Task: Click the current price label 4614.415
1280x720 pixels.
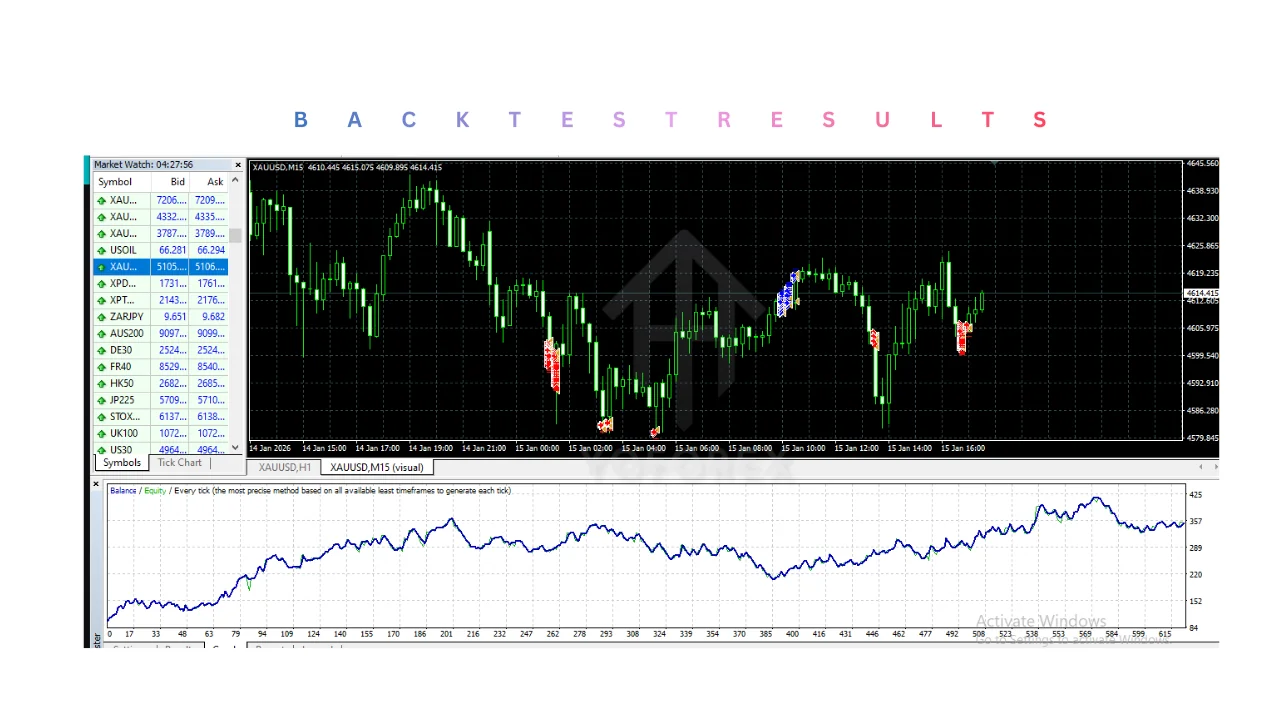Action: (x=1201, y=293)
